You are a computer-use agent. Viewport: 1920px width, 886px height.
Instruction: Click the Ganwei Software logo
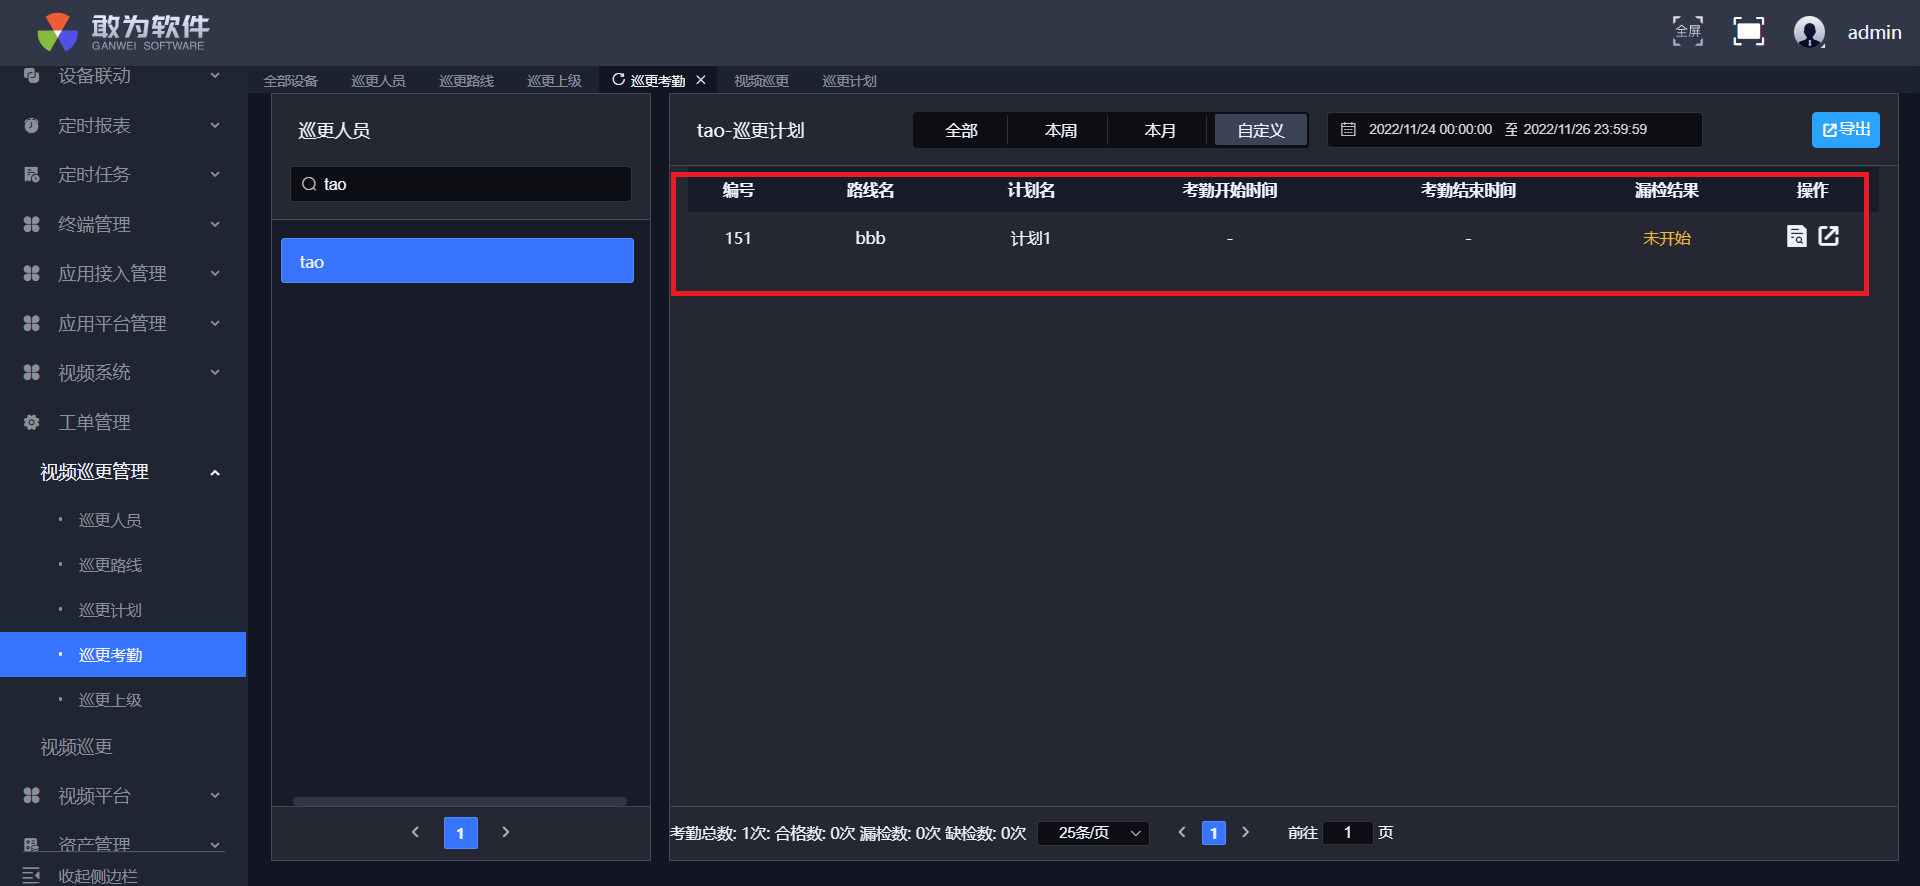[x=123, y=32]
